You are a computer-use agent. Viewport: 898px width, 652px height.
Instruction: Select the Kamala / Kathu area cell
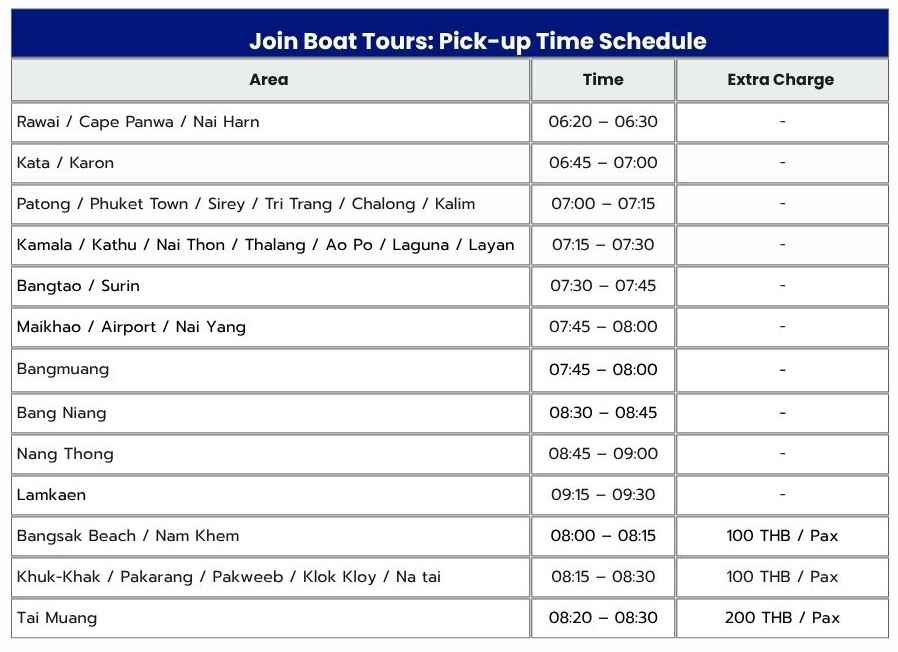click(x=266, y=245)
